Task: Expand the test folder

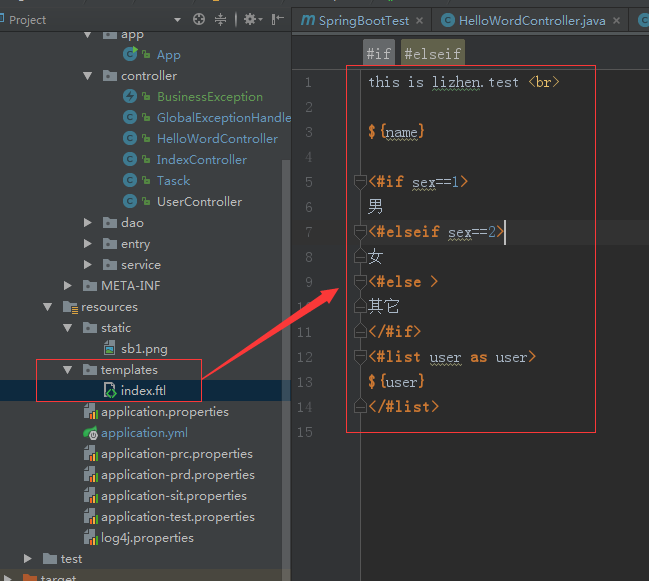Action: 27,559
